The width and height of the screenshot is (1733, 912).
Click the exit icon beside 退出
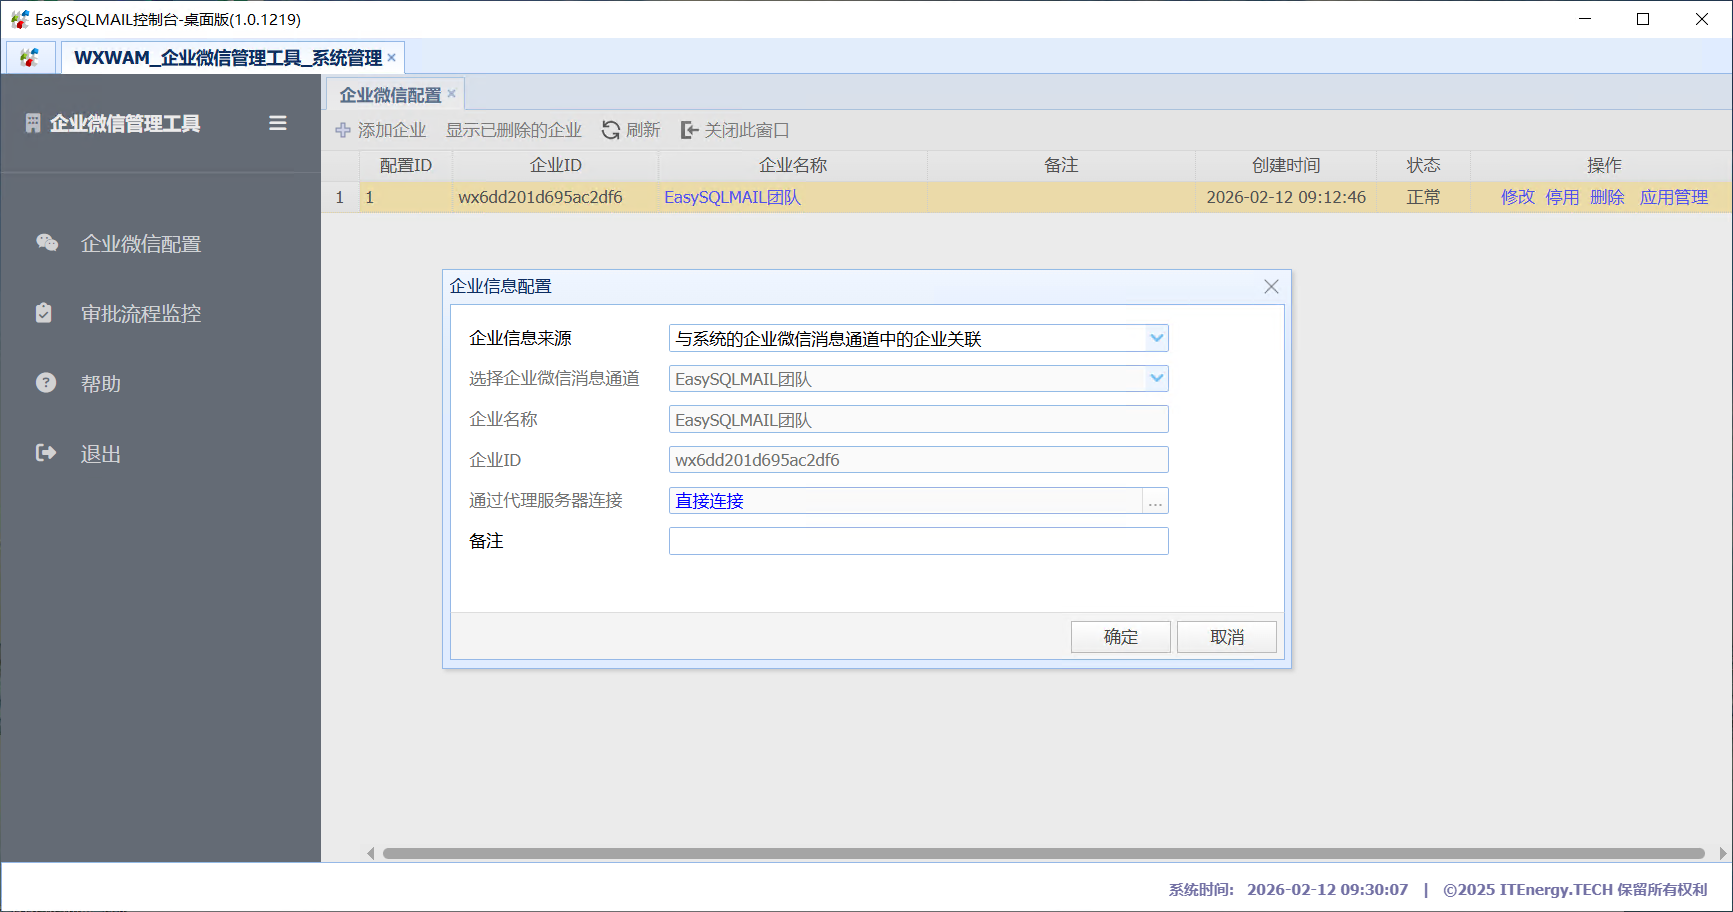[x=46, y=453]
